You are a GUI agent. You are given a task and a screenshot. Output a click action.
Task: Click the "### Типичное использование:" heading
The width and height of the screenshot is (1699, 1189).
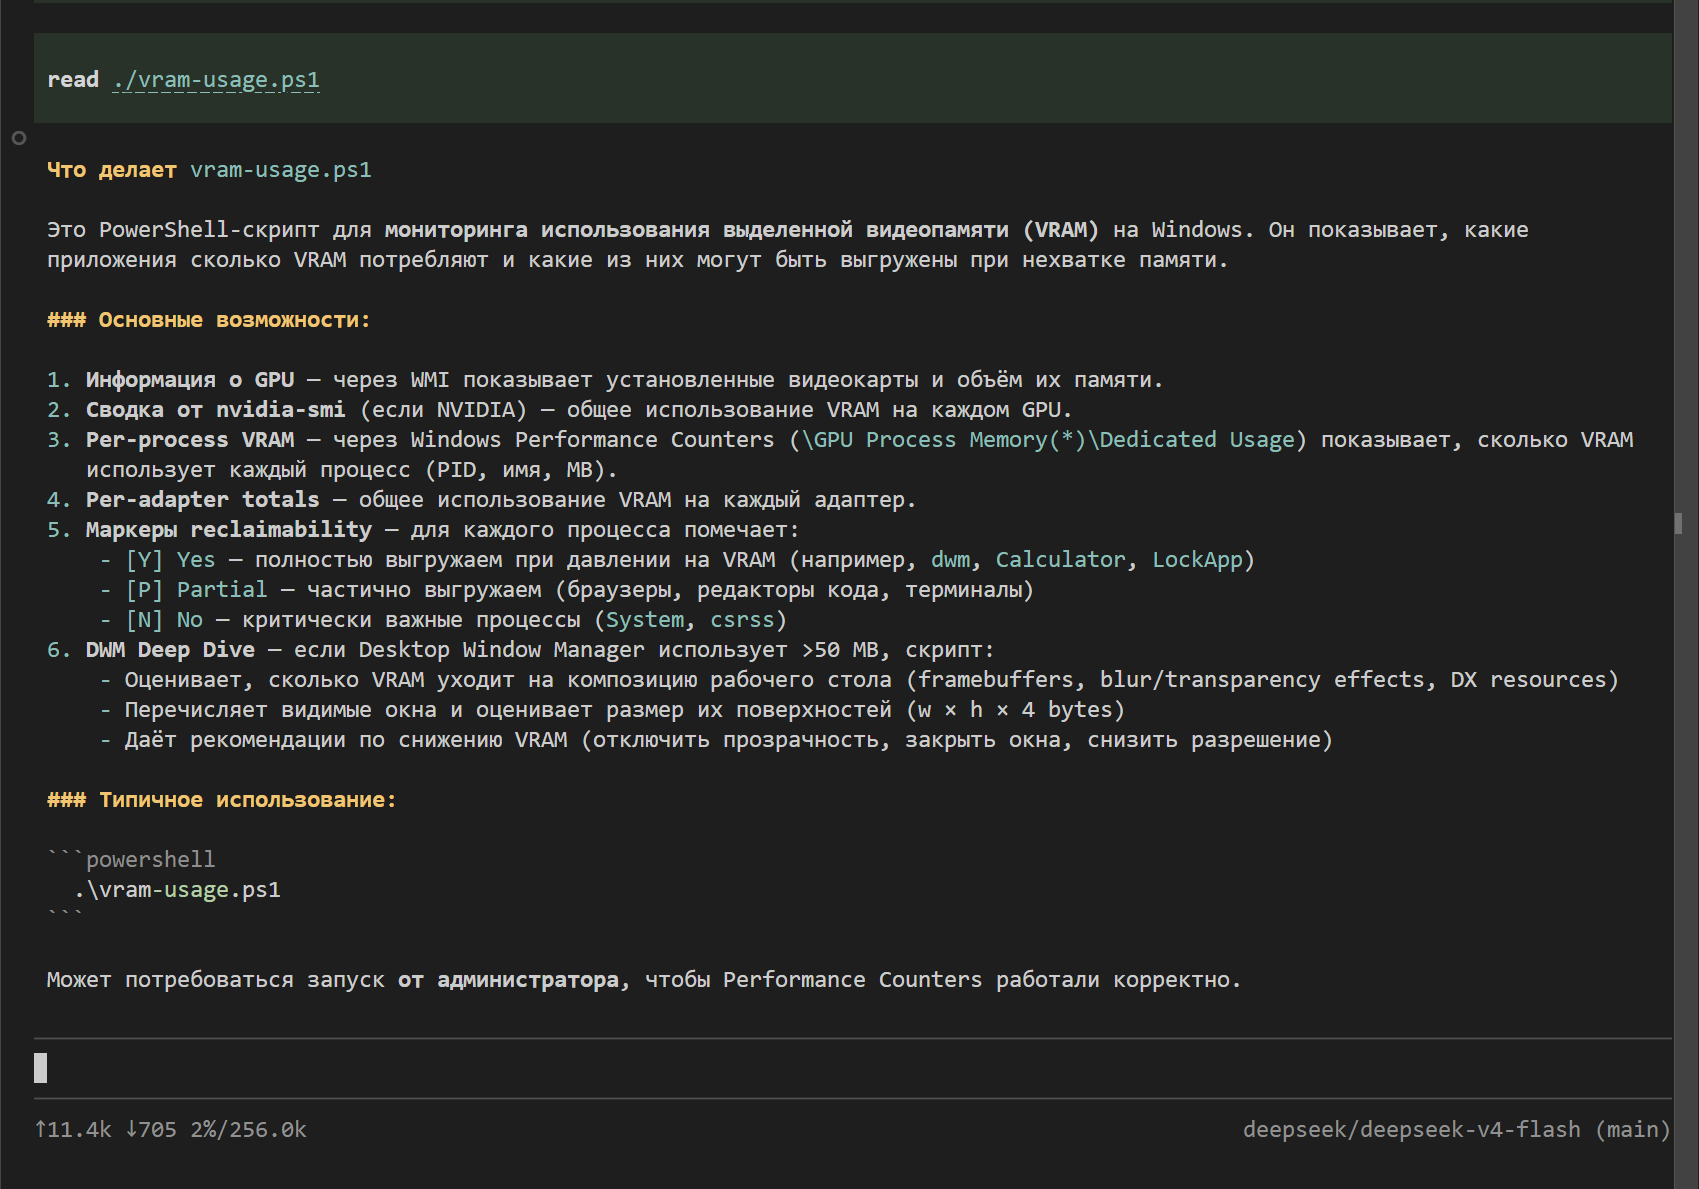point(222,800)
